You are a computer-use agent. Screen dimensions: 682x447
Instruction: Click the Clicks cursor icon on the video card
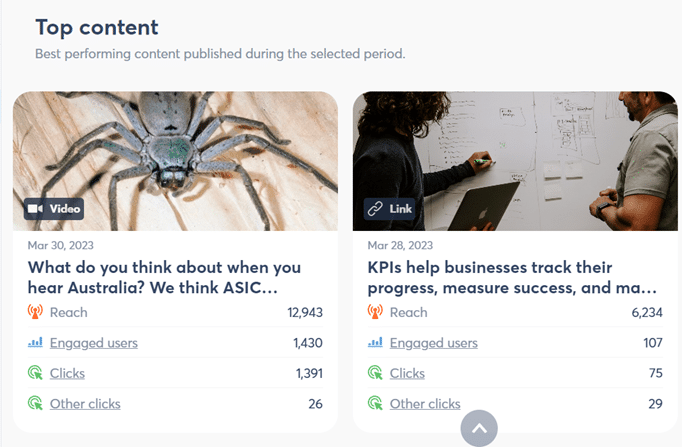[x=36, y=373]
